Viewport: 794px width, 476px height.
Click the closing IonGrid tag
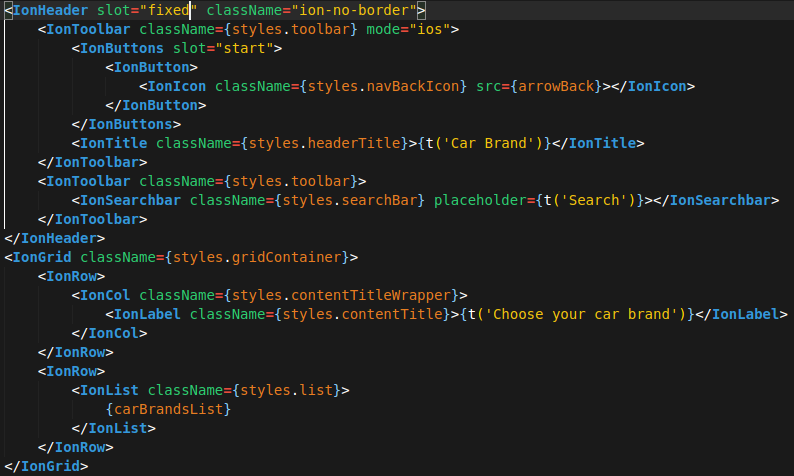[46, 466]
